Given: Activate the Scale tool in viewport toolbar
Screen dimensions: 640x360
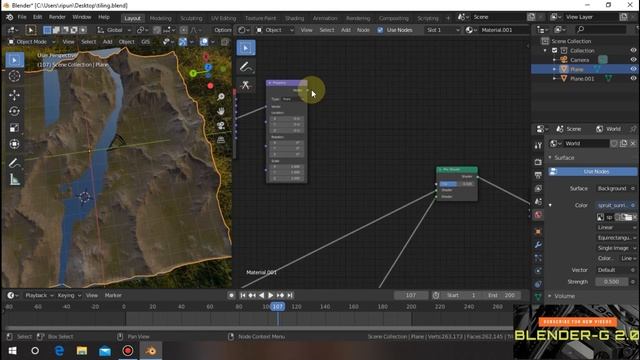Looking at the screenshot, I should pos(14,128).
